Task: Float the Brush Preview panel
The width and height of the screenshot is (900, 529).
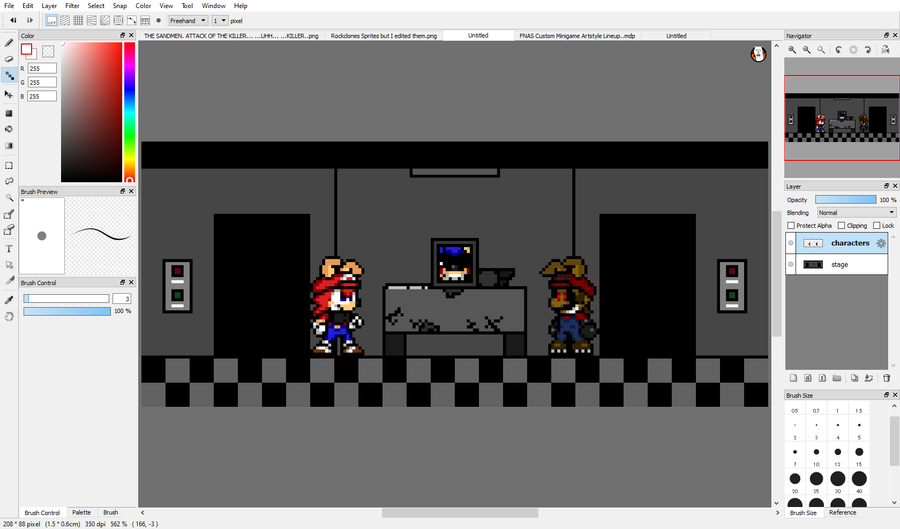Action: (x=122, y=192)
